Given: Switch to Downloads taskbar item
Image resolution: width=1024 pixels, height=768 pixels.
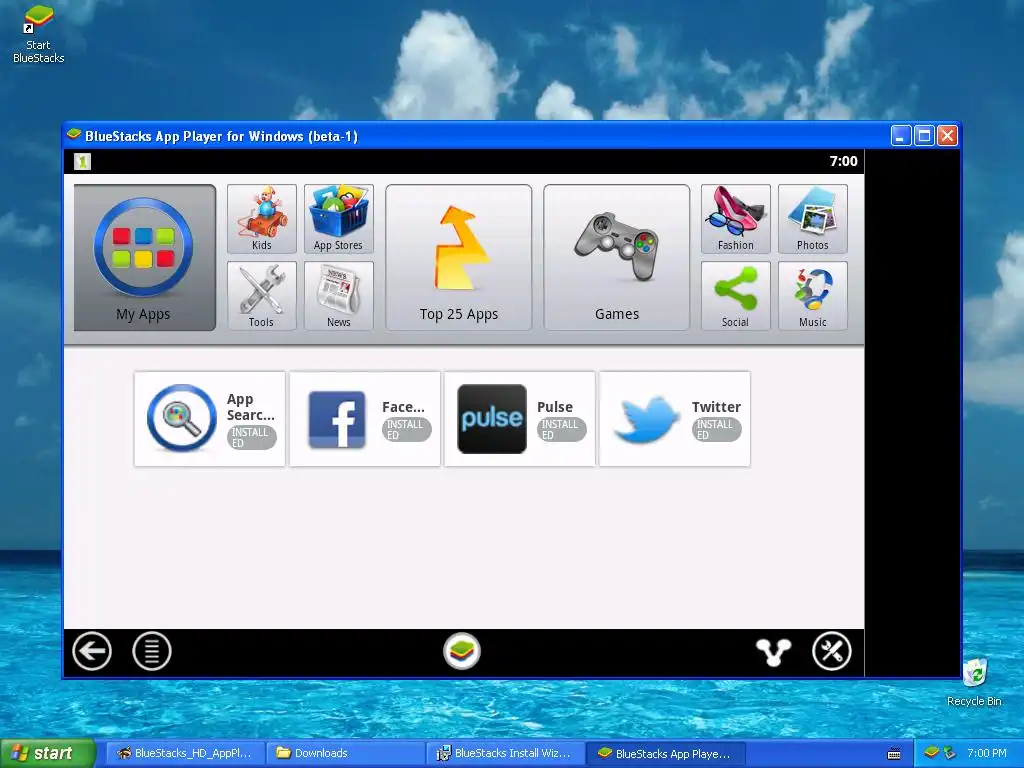Looking at the screenshot, I should 345,753.
